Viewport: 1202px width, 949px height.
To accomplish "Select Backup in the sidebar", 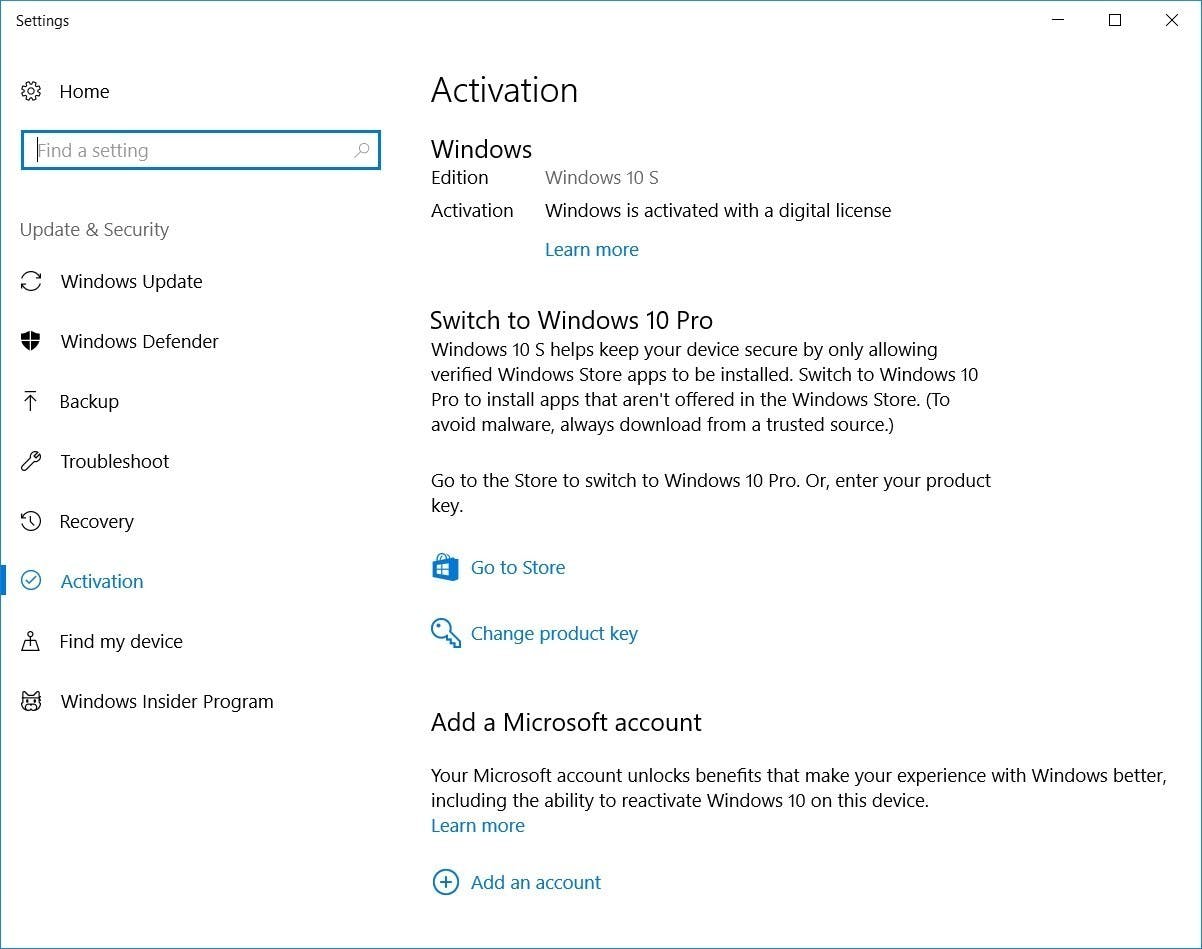I will [89, 401].
